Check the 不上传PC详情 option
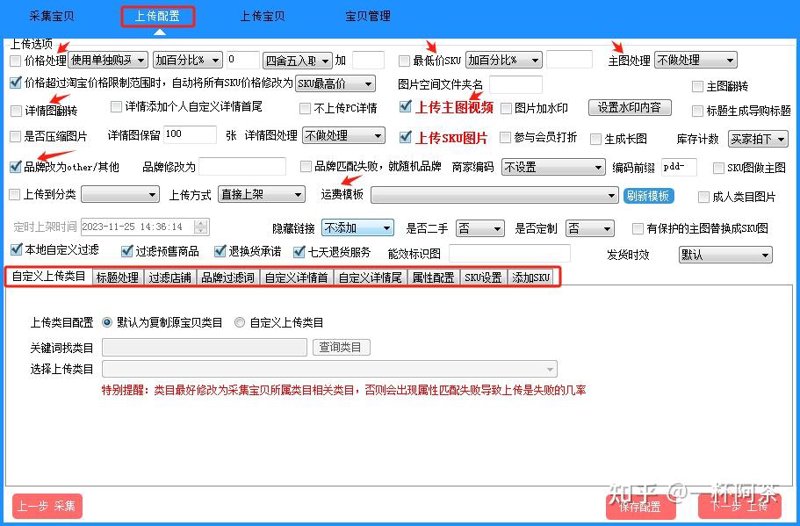Screen dimensions: 800x526 [305, 108]
